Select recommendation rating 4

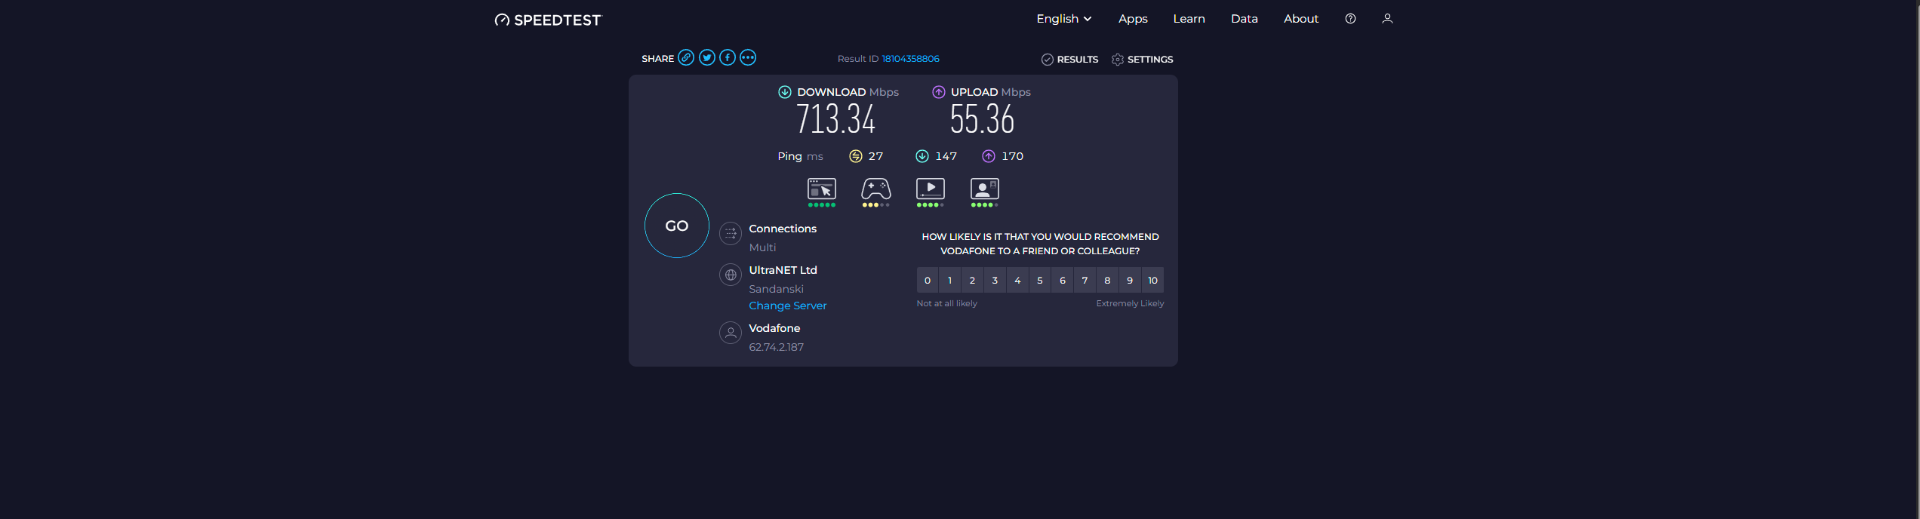[x=1017, y=280]
